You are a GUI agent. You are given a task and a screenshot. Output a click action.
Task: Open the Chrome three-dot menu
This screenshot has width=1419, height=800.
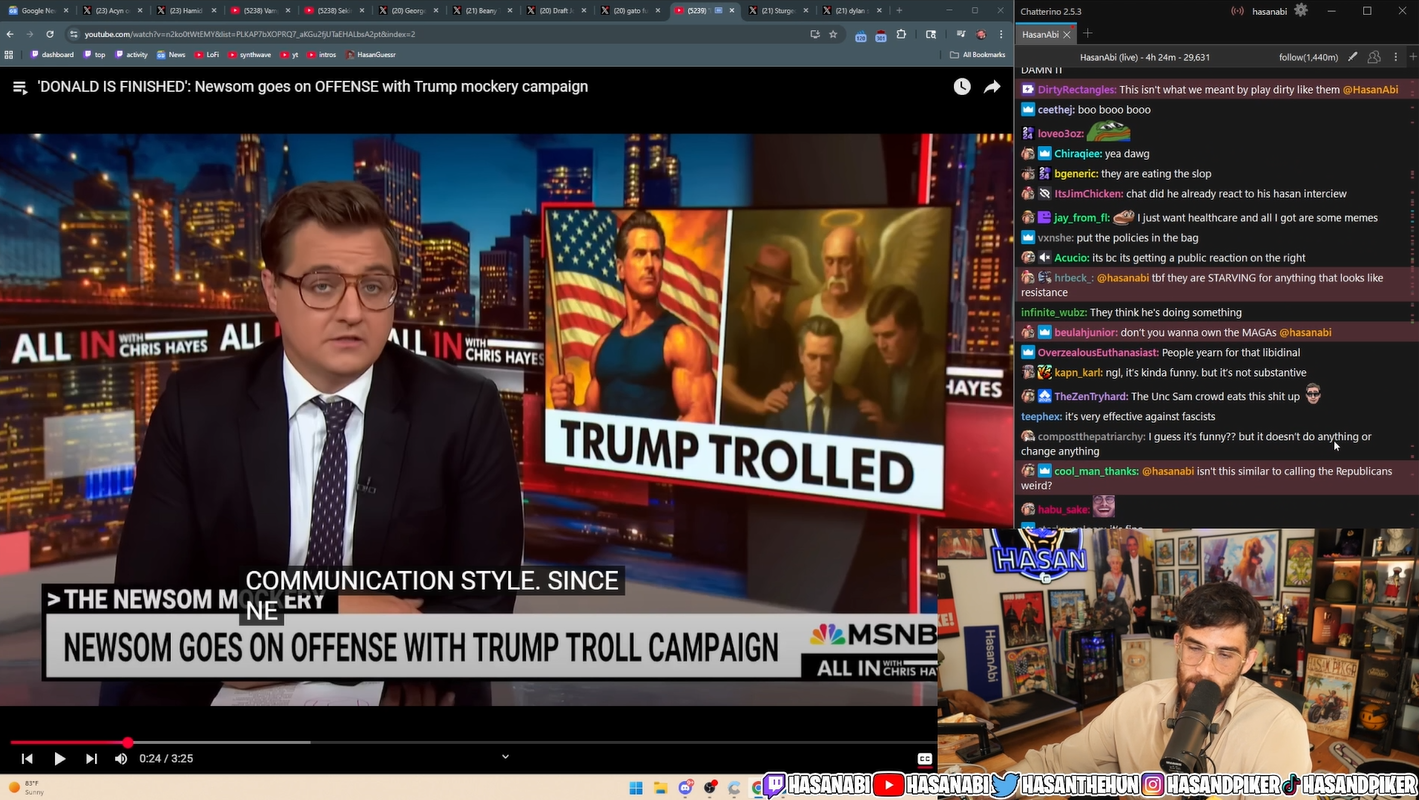1001,34
